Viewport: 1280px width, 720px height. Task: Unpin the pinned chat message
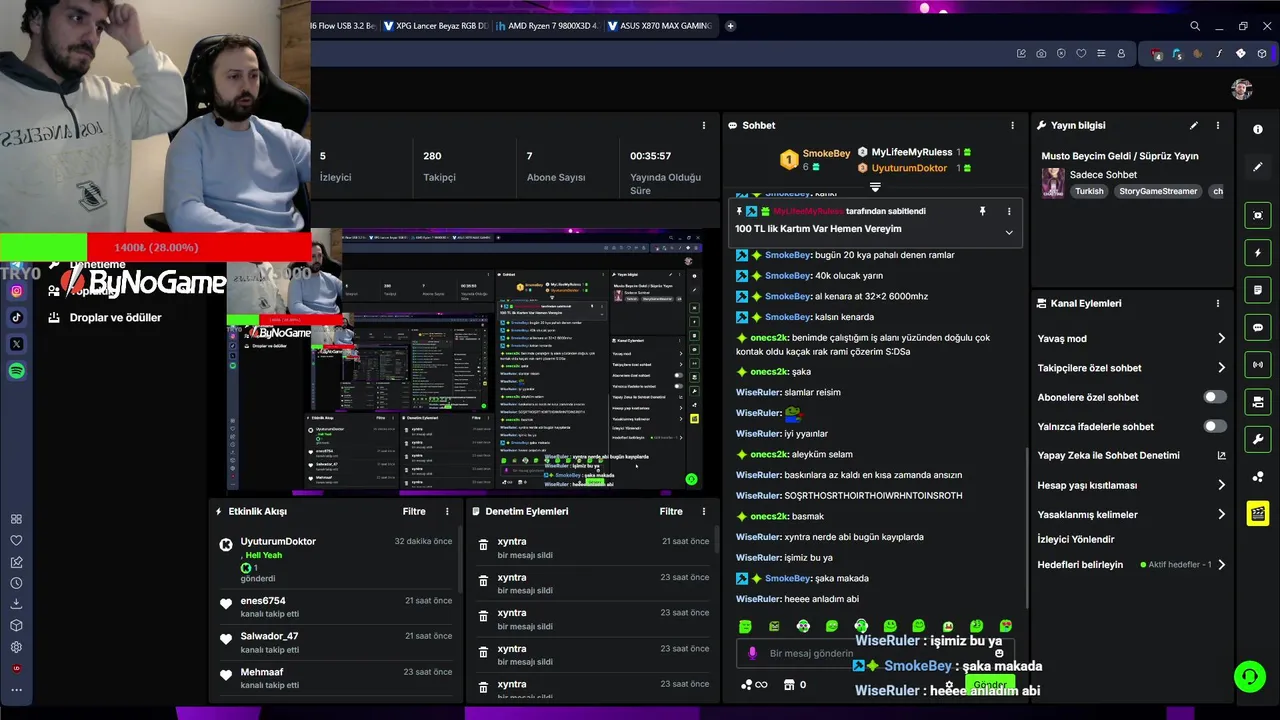[x=982, y=212]
